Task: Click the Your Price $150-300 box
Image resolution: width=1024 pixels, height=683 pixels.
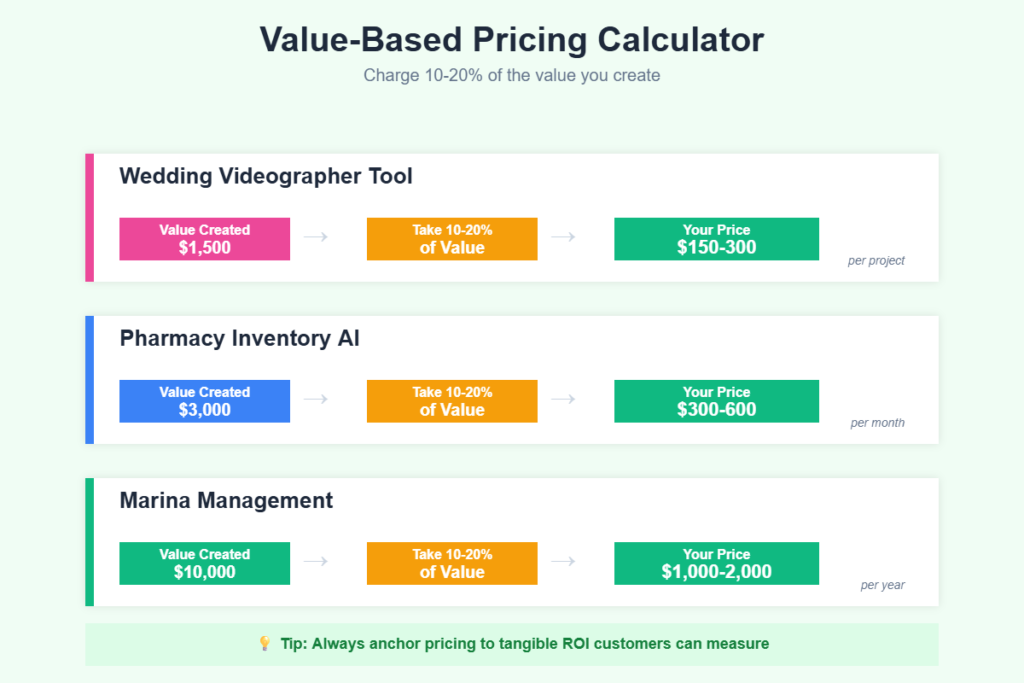Action: [716, 239]
